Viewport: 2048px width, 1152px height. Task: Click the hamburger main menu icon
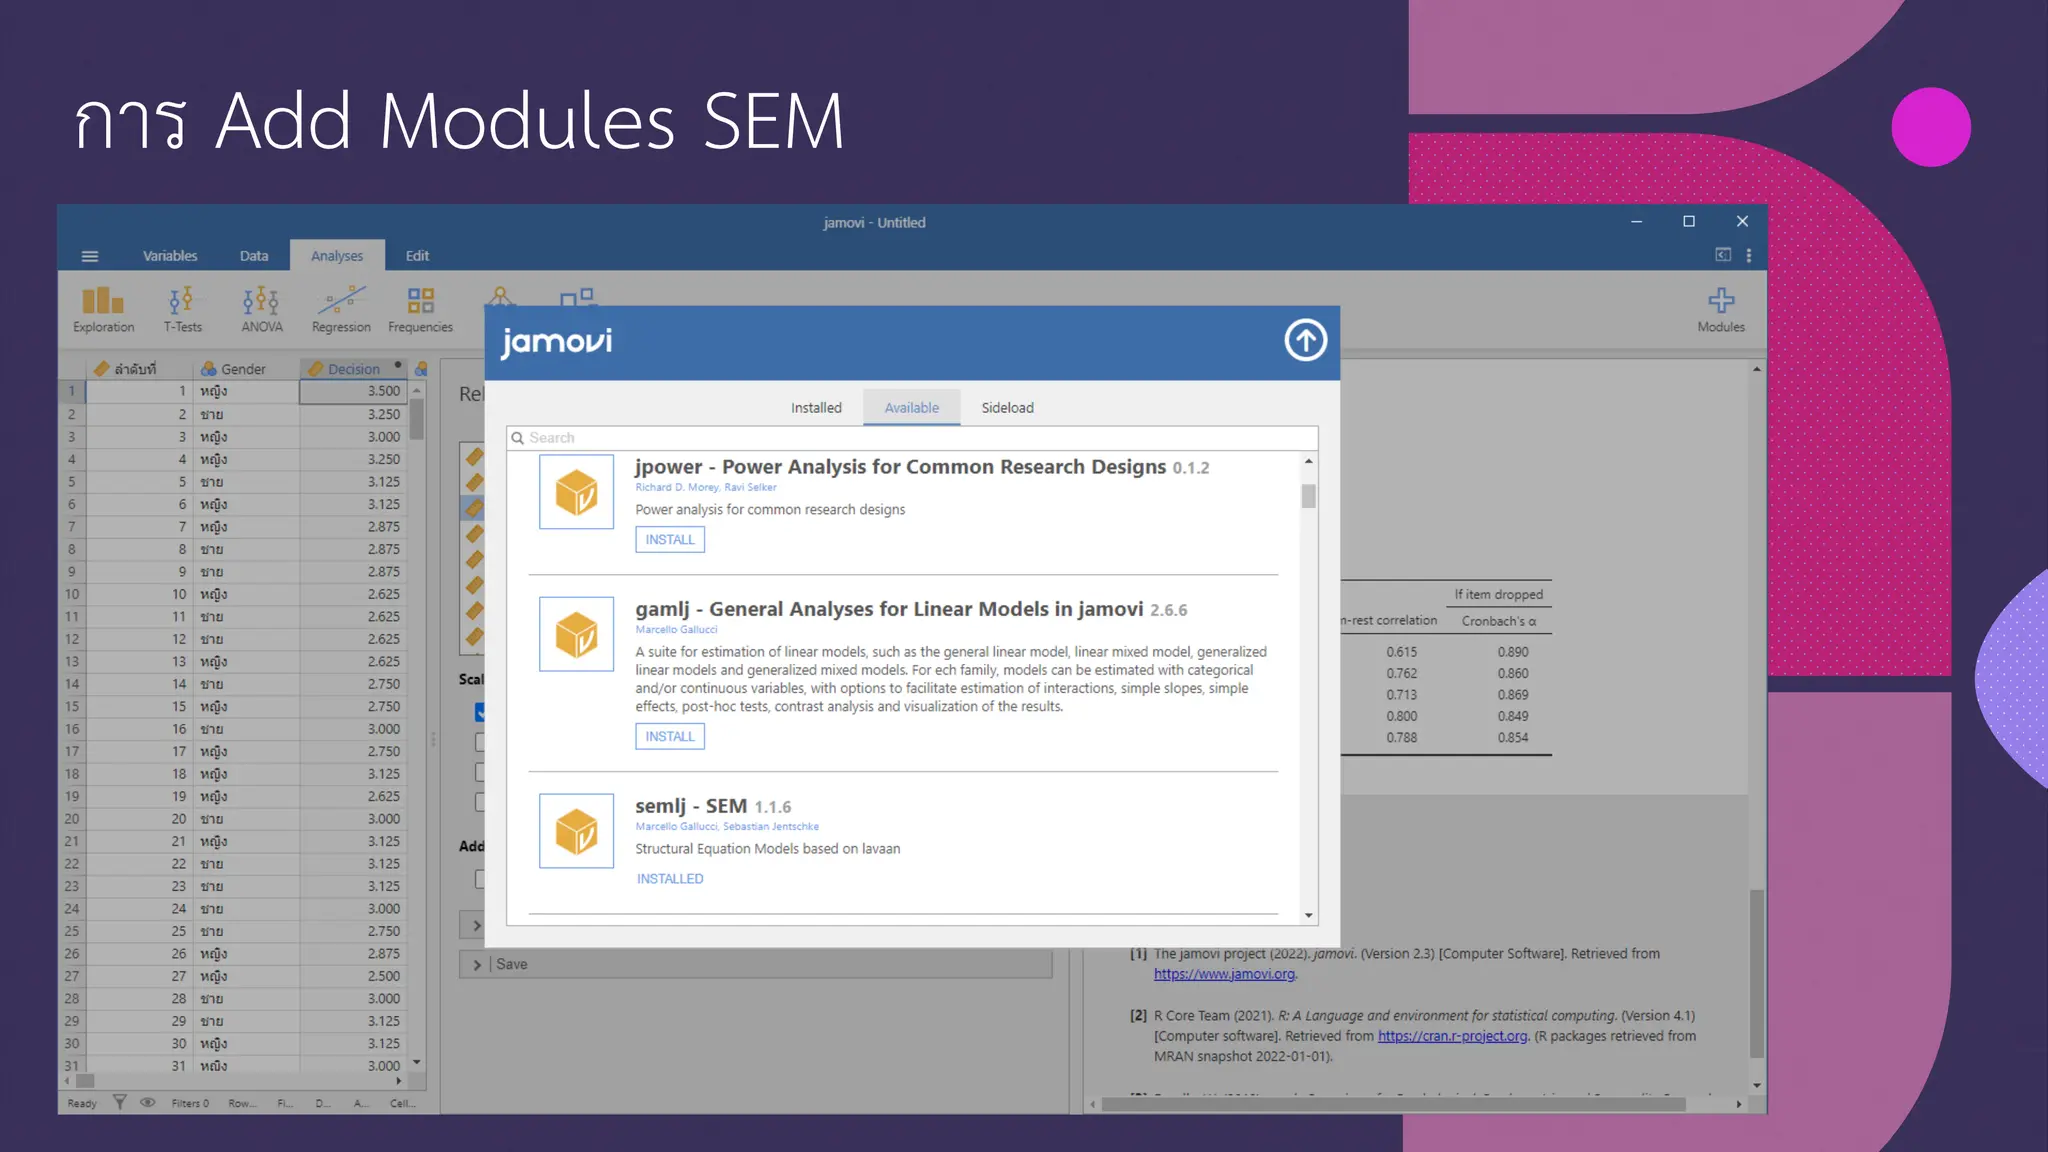click(x=90, y=256)
